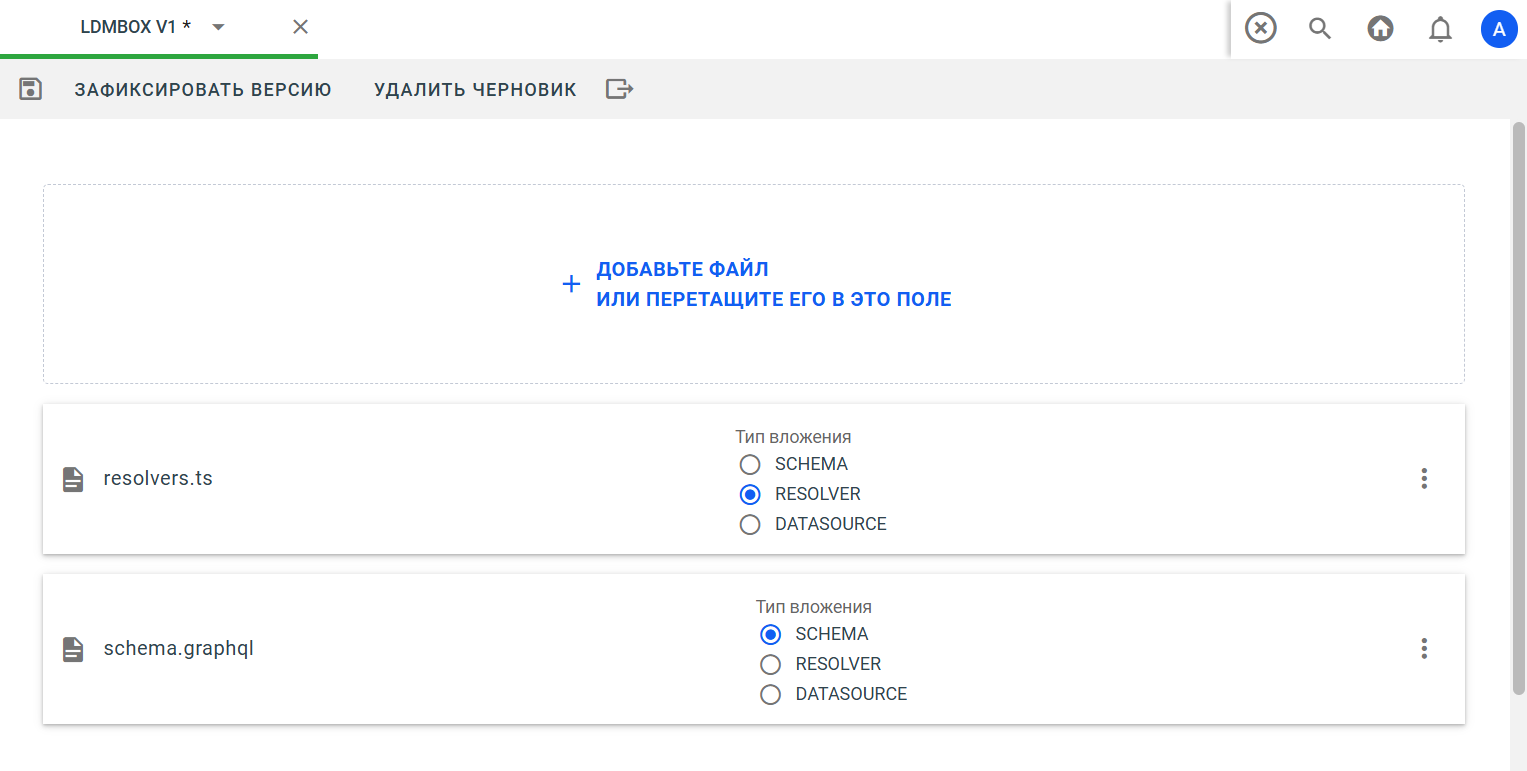Click the file icon next to resolvers.ts

click(x=73, y=479)
